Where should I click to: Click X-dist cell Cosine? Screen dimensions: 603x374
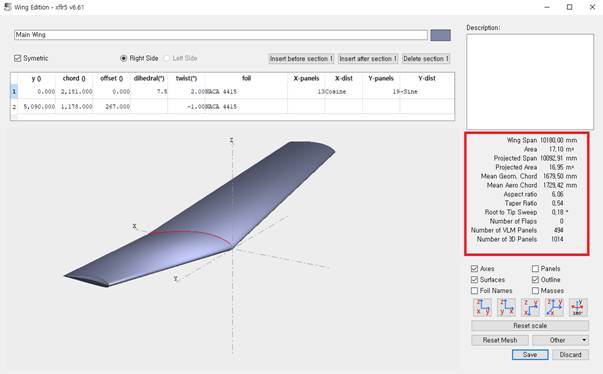point(343,92)
